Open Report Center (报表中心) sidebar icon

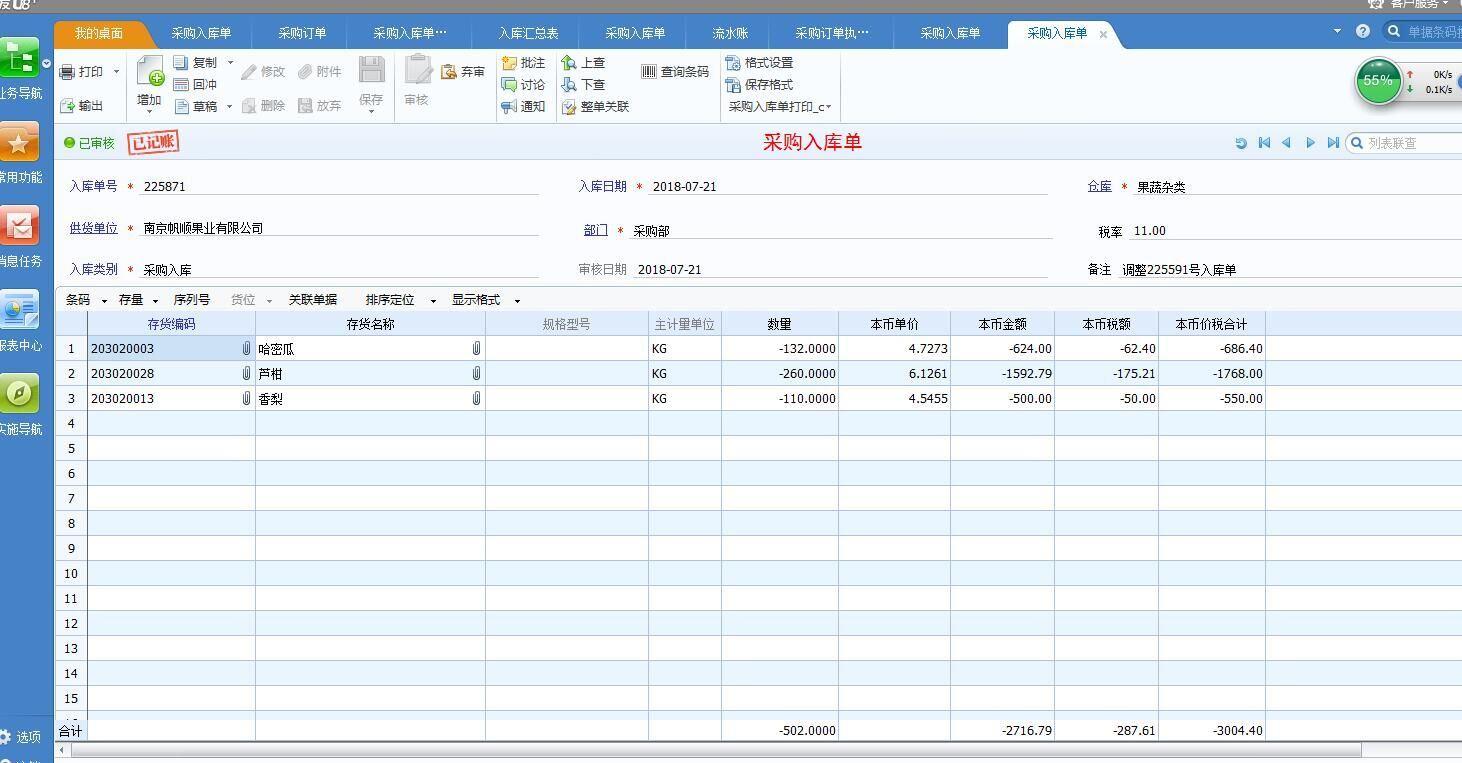pos(19,311)
